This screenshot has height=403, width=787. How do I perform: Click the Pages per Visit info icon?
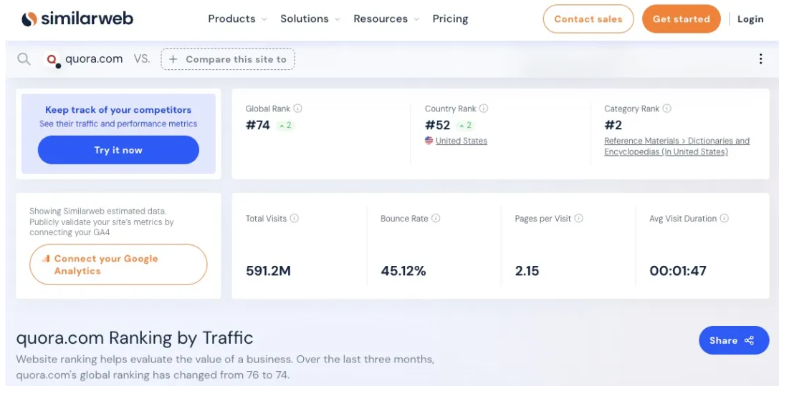(579, 218)
